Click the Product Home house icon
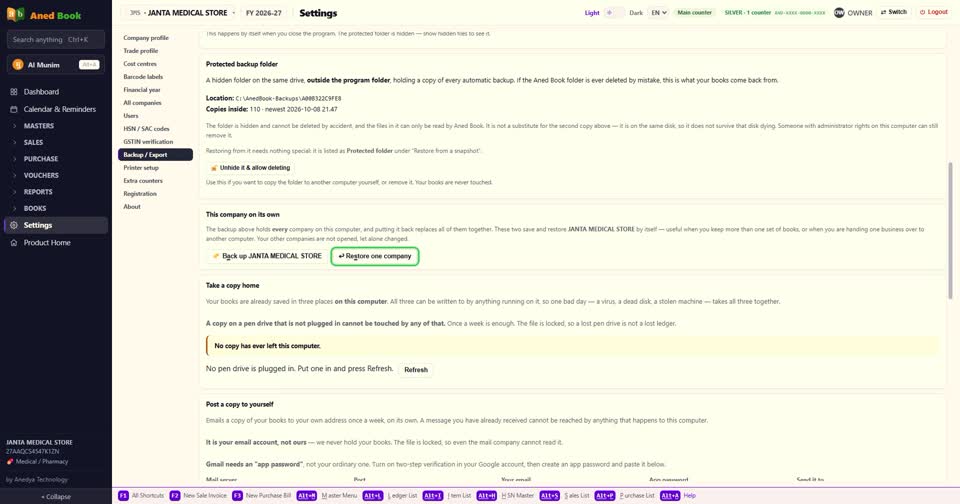960x504 pixels. [x=13, y=243]
